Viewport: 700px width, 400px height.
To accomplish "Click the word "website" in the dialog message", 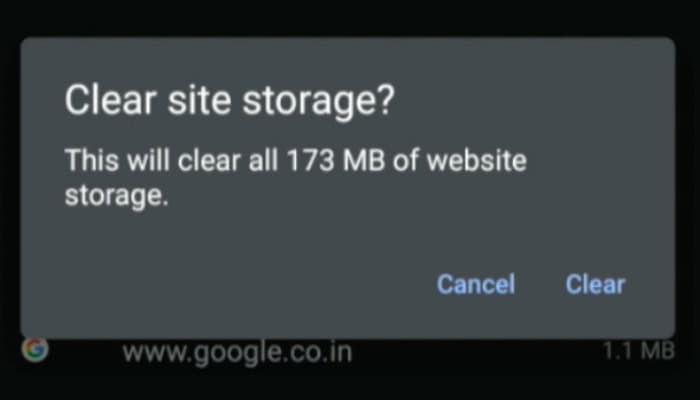I will 477,160.
